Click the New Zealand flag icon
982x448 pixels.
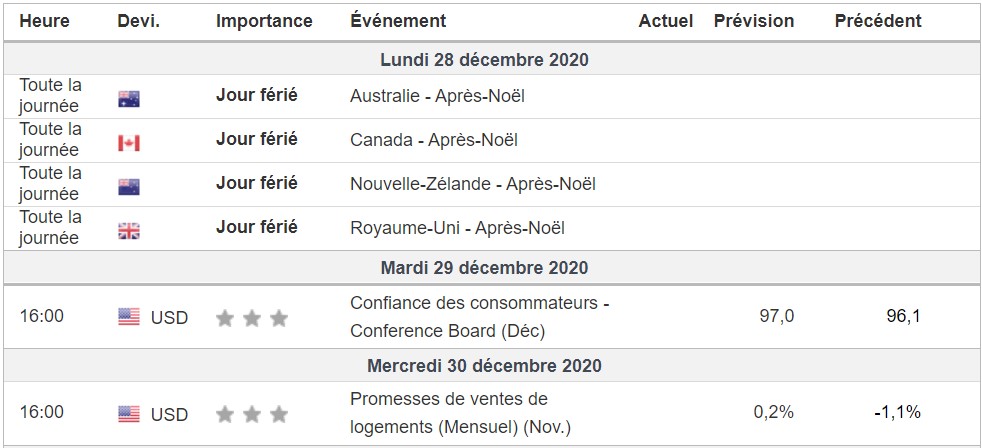click(x=129, y=187)
